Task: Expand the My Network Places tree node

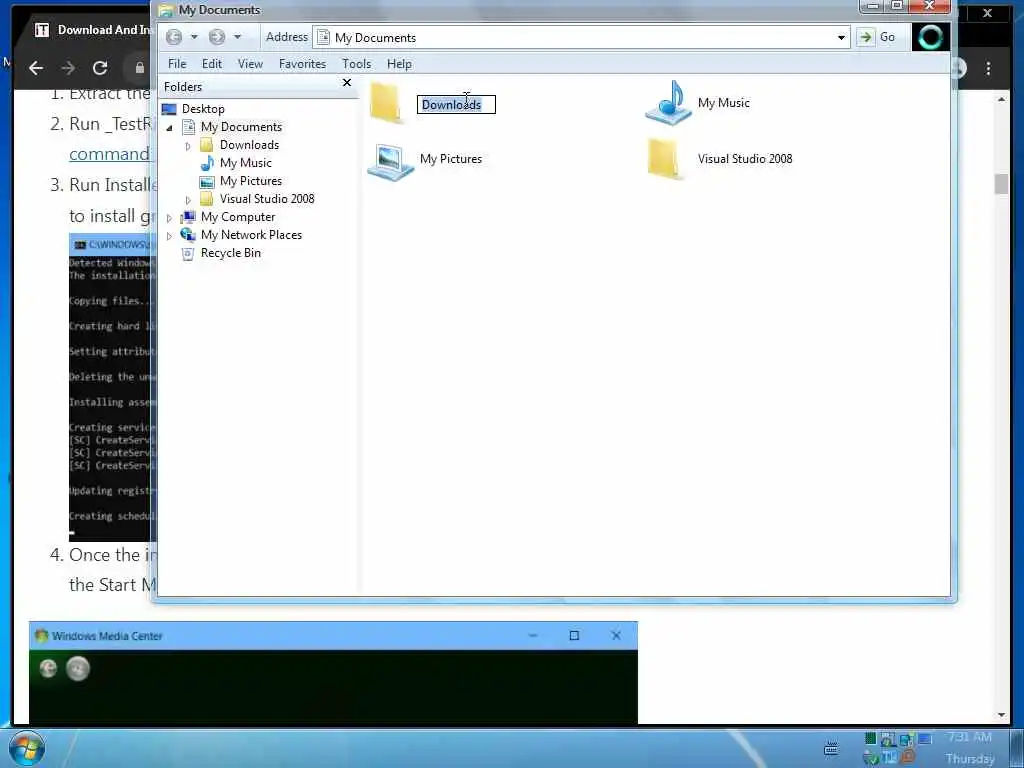Action: (169, 236)
